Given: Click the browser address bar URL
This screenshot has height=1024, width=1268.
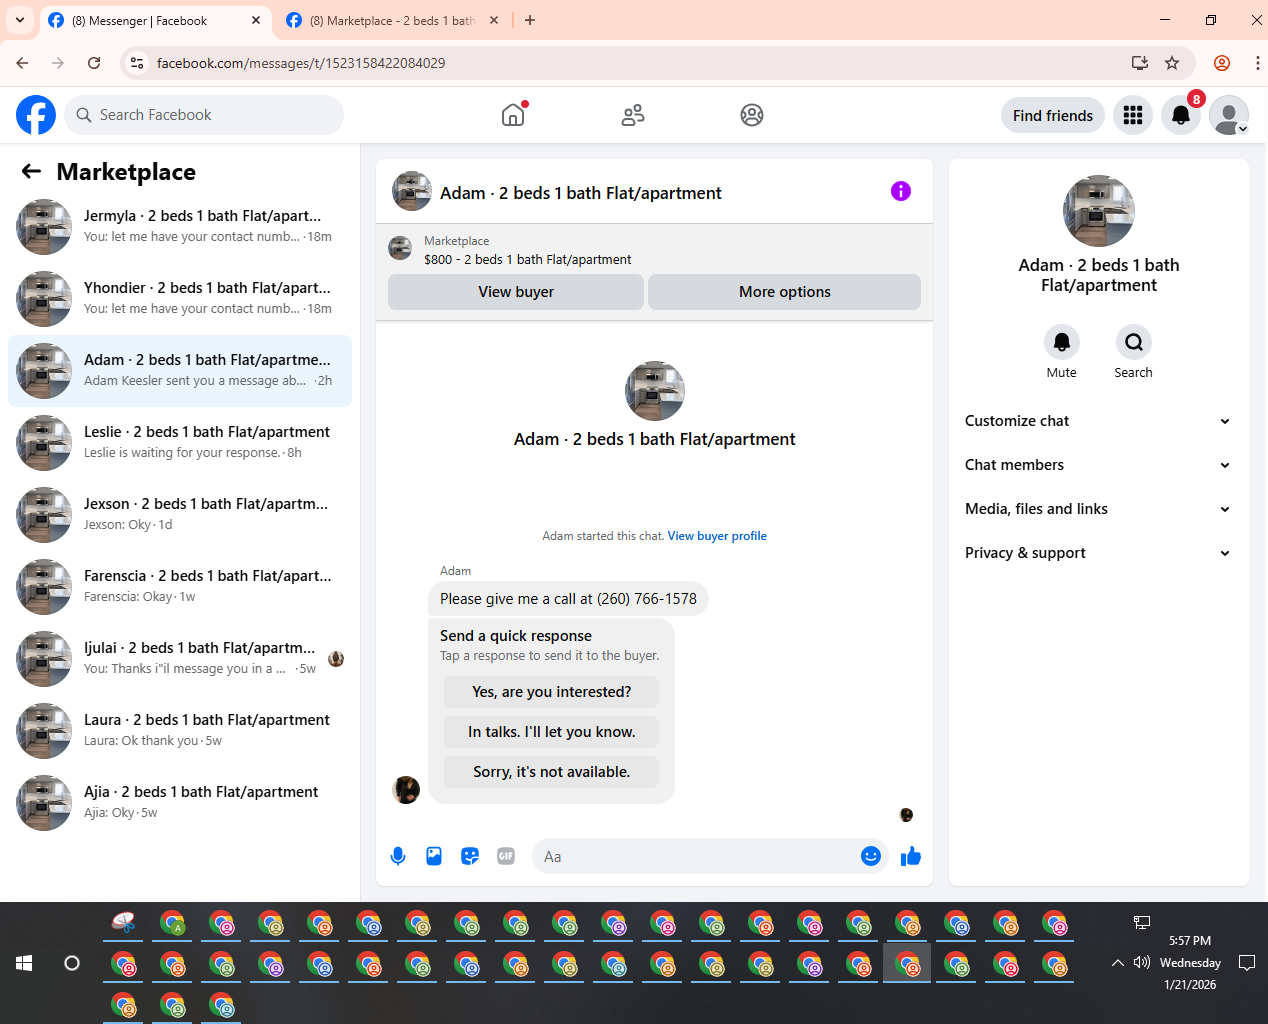Looking at the screenshot, I should tap(301, 63).
